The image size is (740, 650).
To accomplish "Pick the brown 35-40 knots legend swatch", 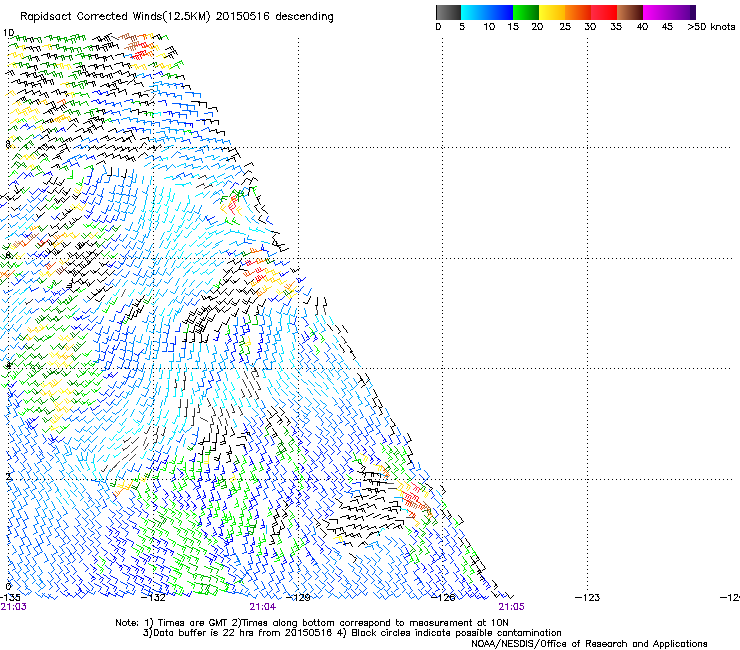I will 630,12.
